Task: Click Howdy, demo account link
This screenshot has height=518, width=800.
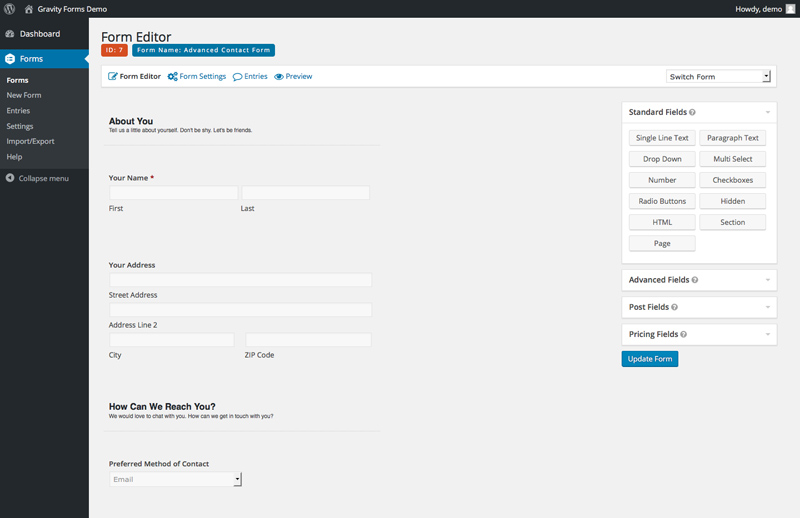Action: [758, 9]
